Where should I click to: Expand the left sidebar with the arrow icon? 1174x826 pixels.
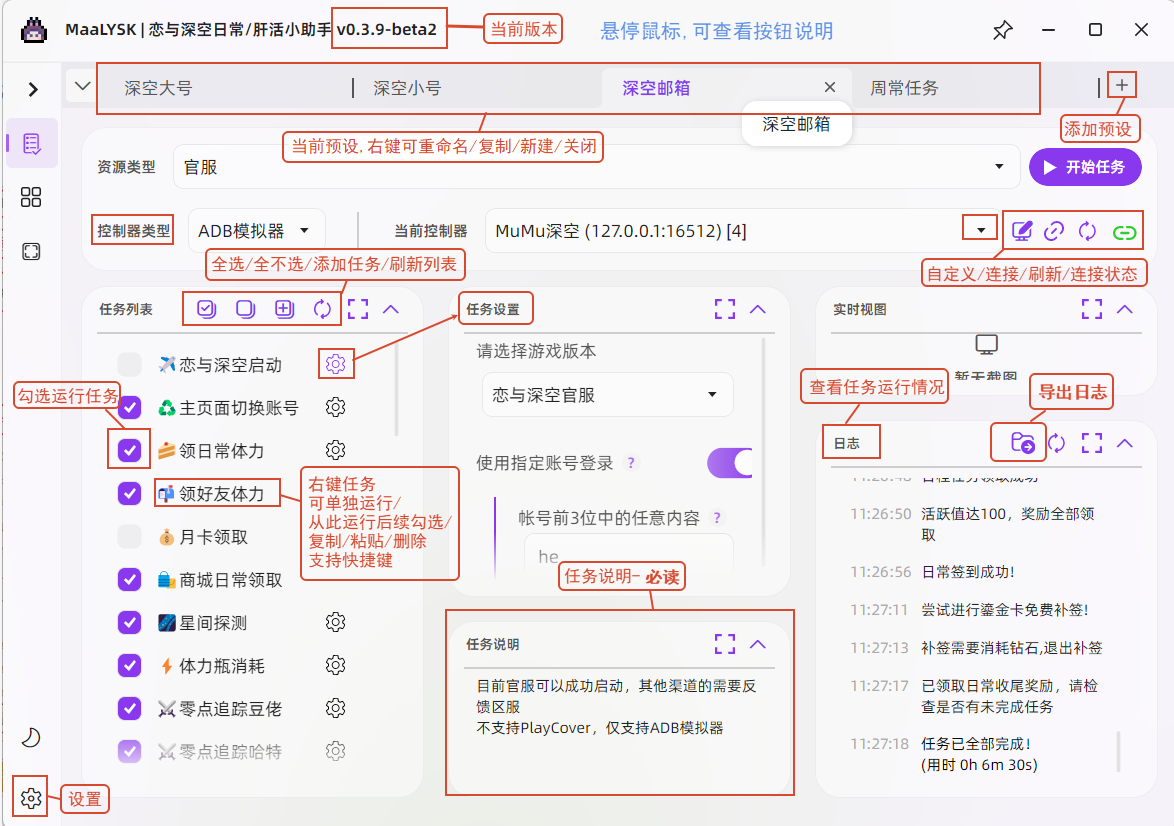(33, 89)
